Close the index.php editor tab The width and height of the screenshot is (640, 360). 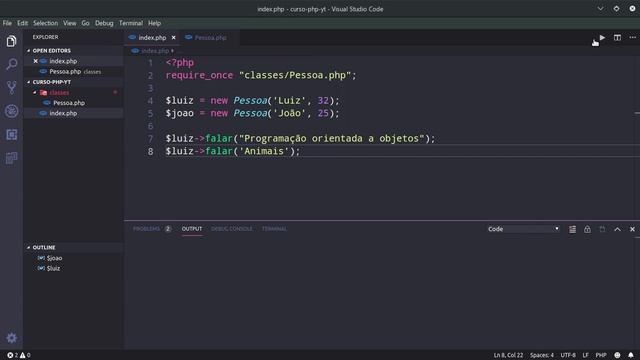click(173, 38)
